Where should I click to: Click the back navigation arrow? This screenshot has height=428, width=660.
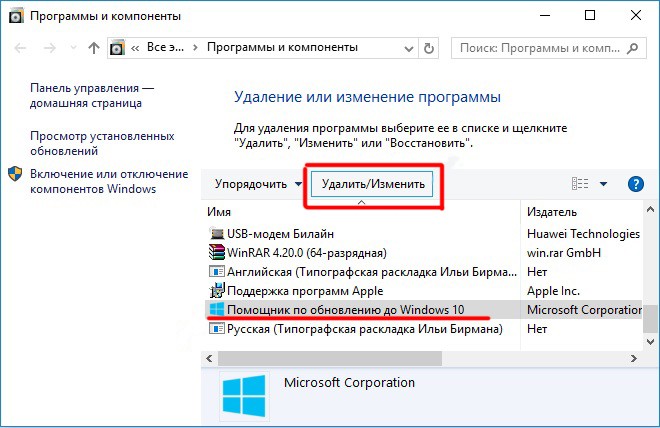click(x=20, y=48)
